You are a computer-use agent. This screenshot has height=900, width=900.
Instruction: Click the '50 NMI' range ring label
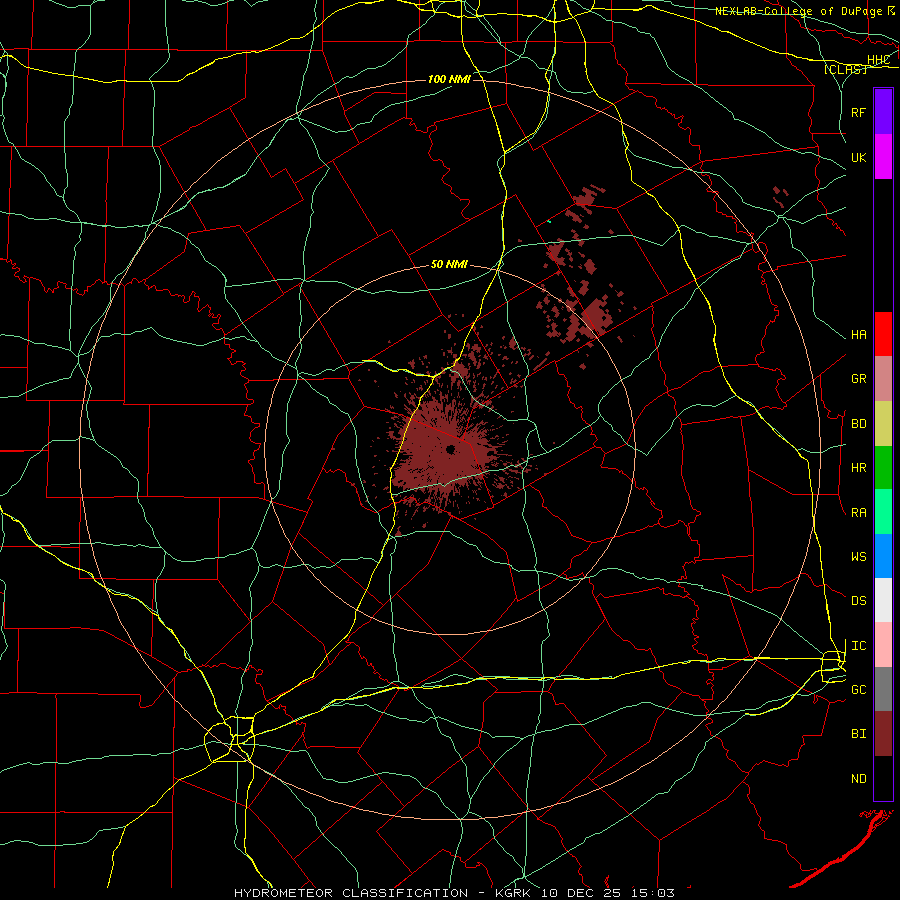tap(449, 264)
